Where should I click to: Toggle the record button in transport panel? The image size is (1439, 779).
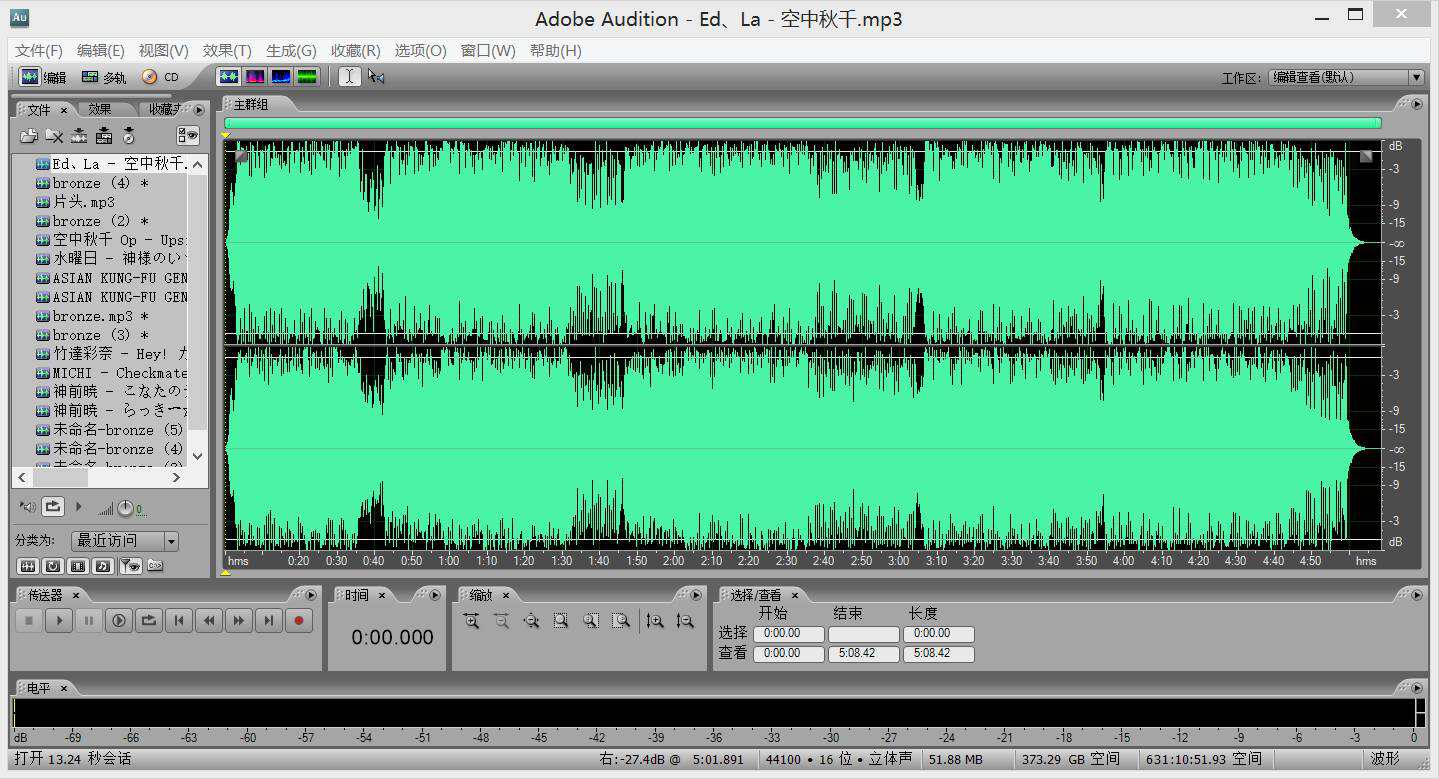298,620
